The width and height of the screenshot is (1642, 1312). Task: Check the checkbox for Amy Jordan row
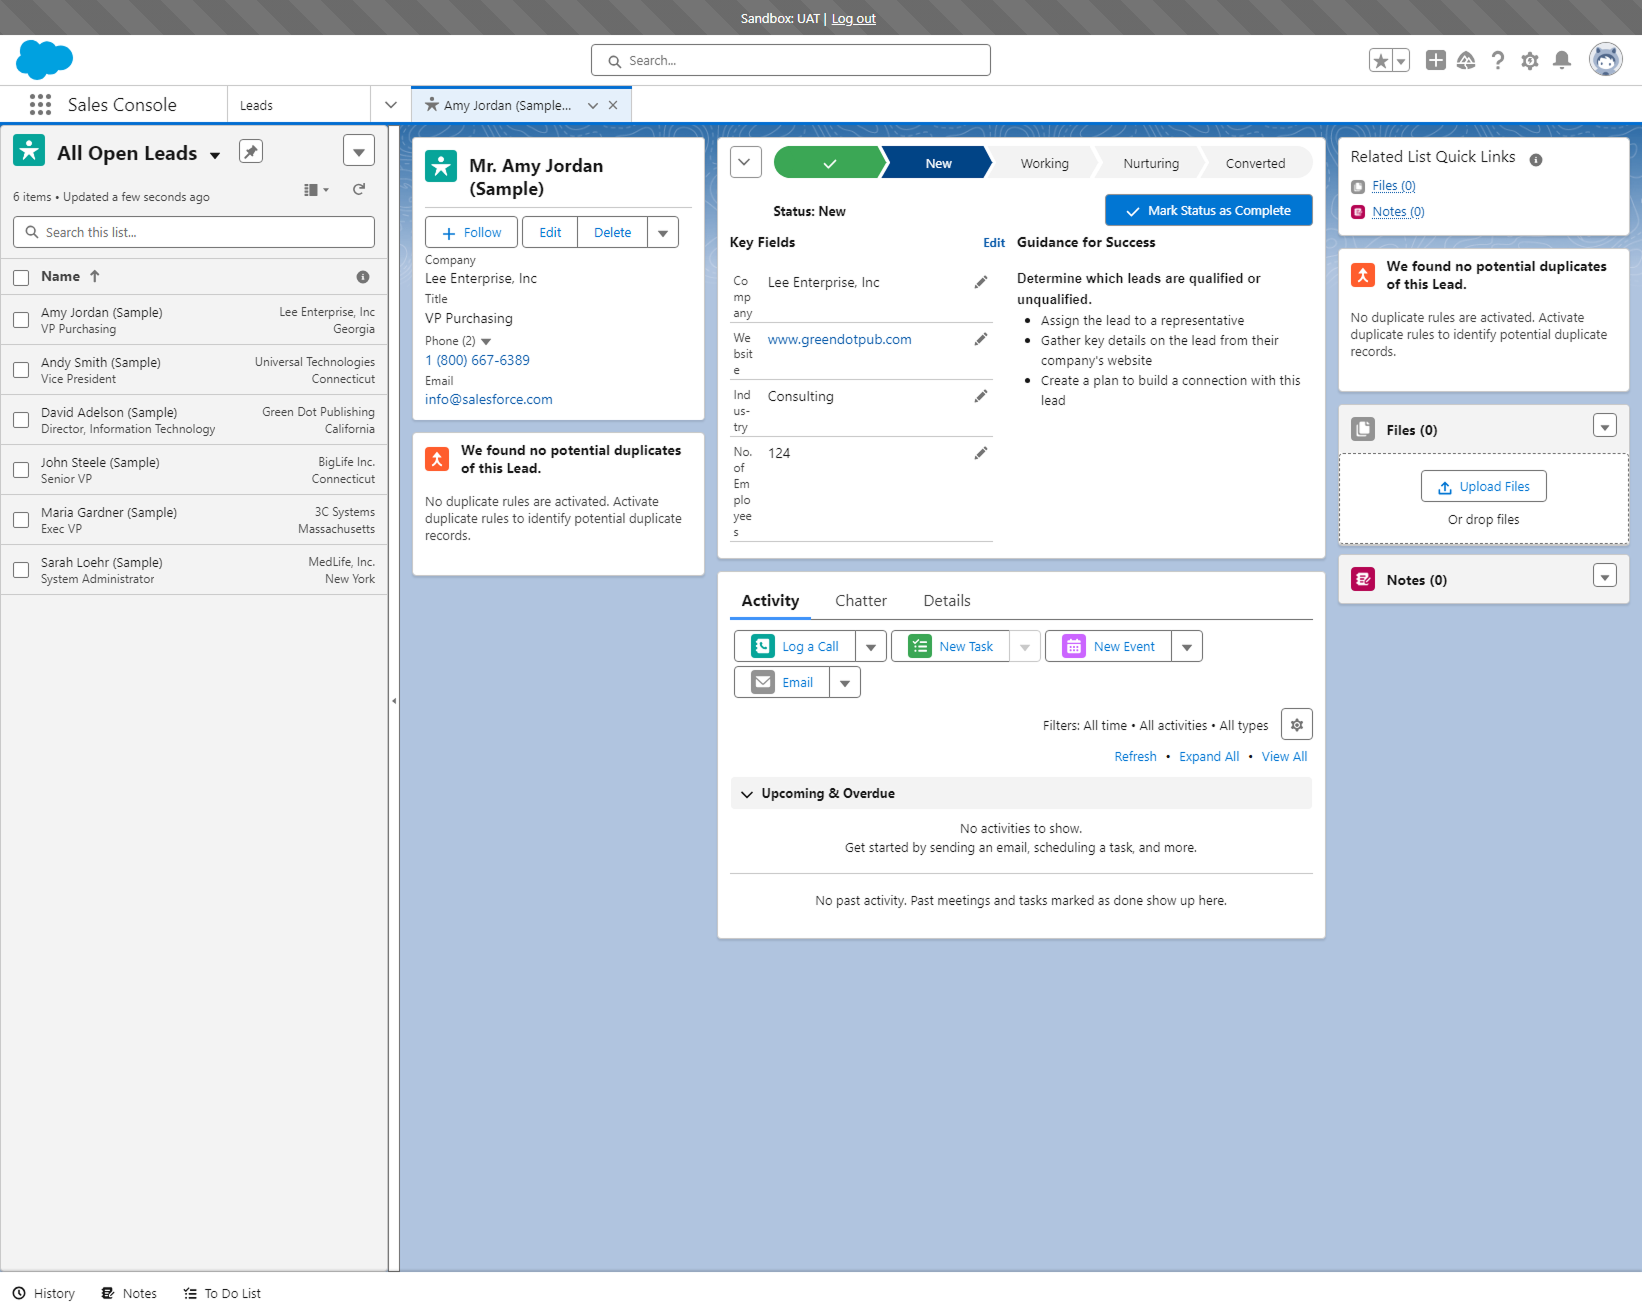(21, 319)
